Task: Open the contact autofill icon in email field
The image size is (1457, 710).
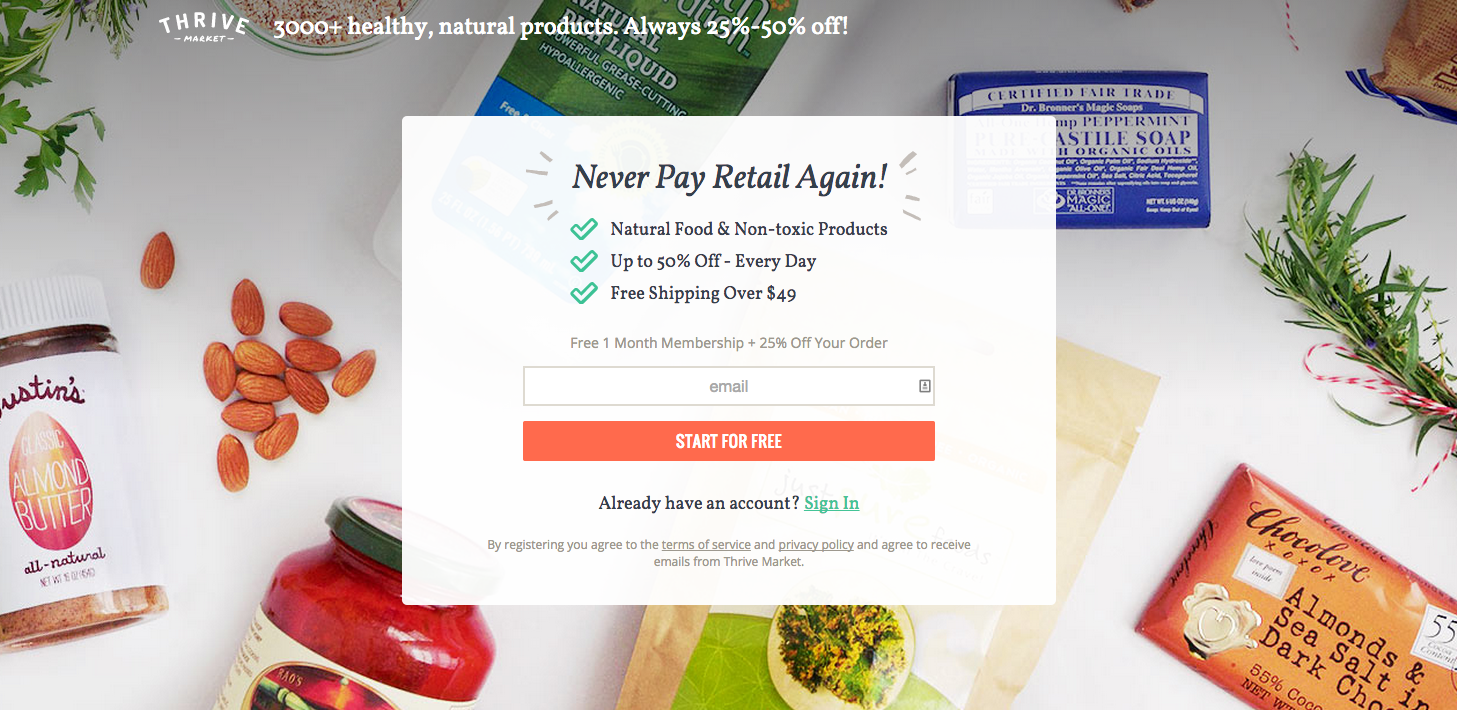Action: (x=925, y=386)
